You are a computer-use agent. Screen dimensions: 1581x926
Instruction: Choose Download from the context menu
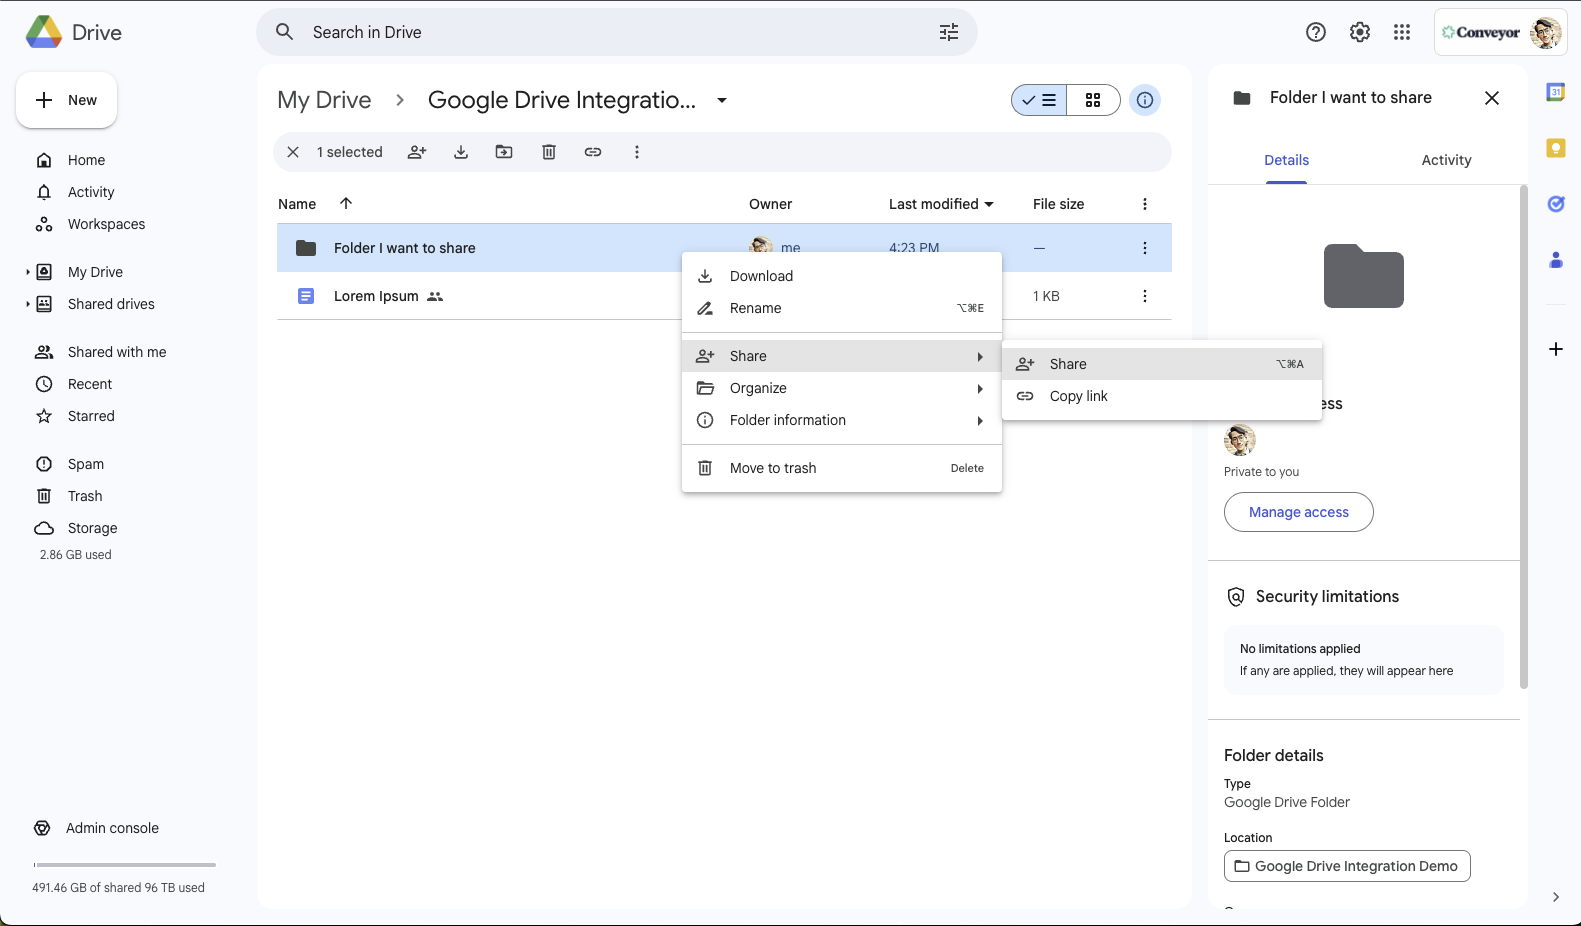[x=842, y=276]
